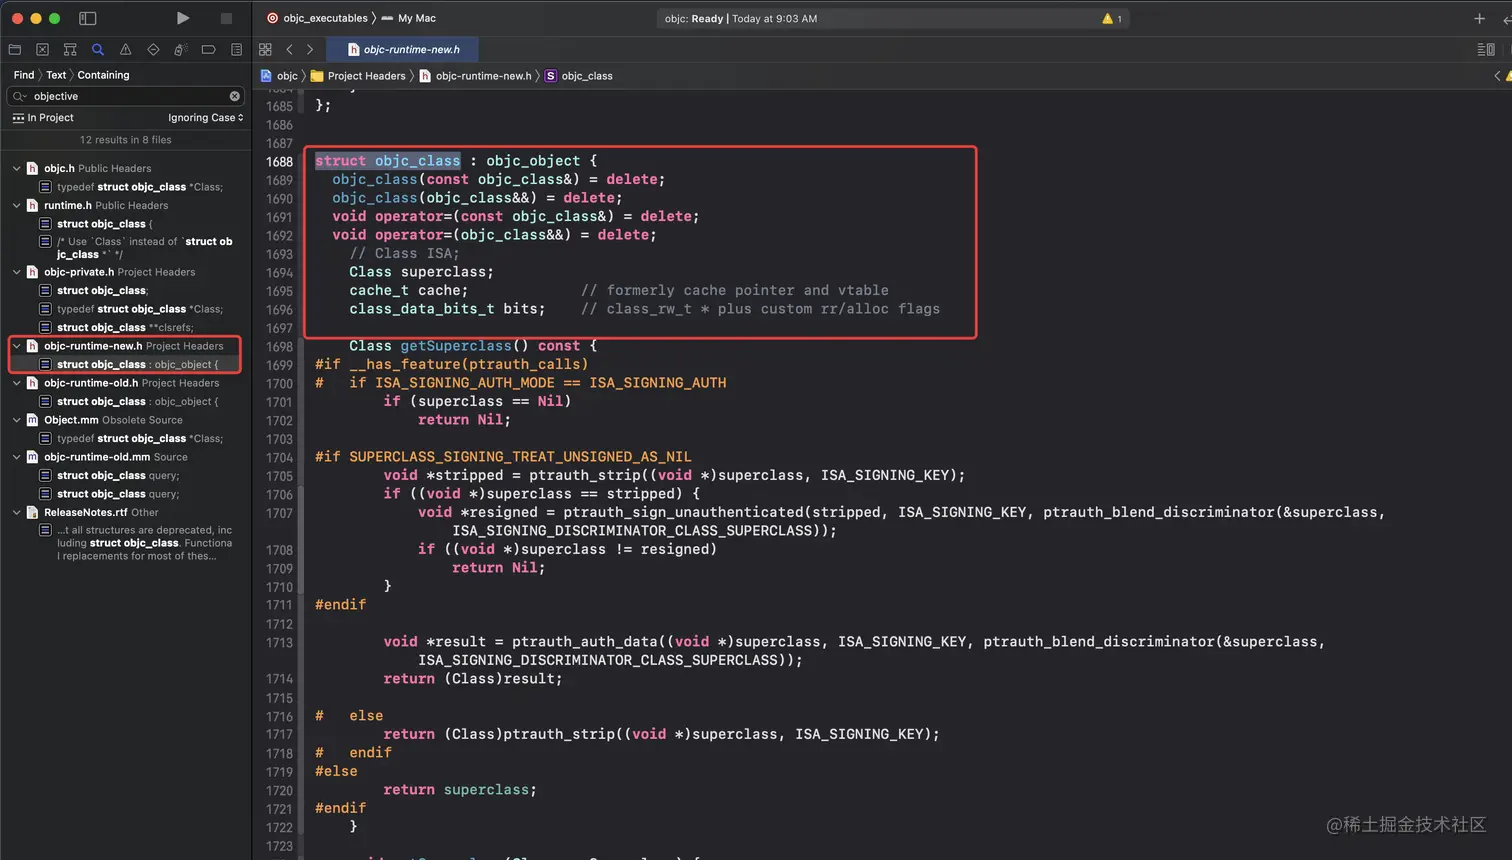Select the objc.h Public Headers file row

tap(126, 168)
